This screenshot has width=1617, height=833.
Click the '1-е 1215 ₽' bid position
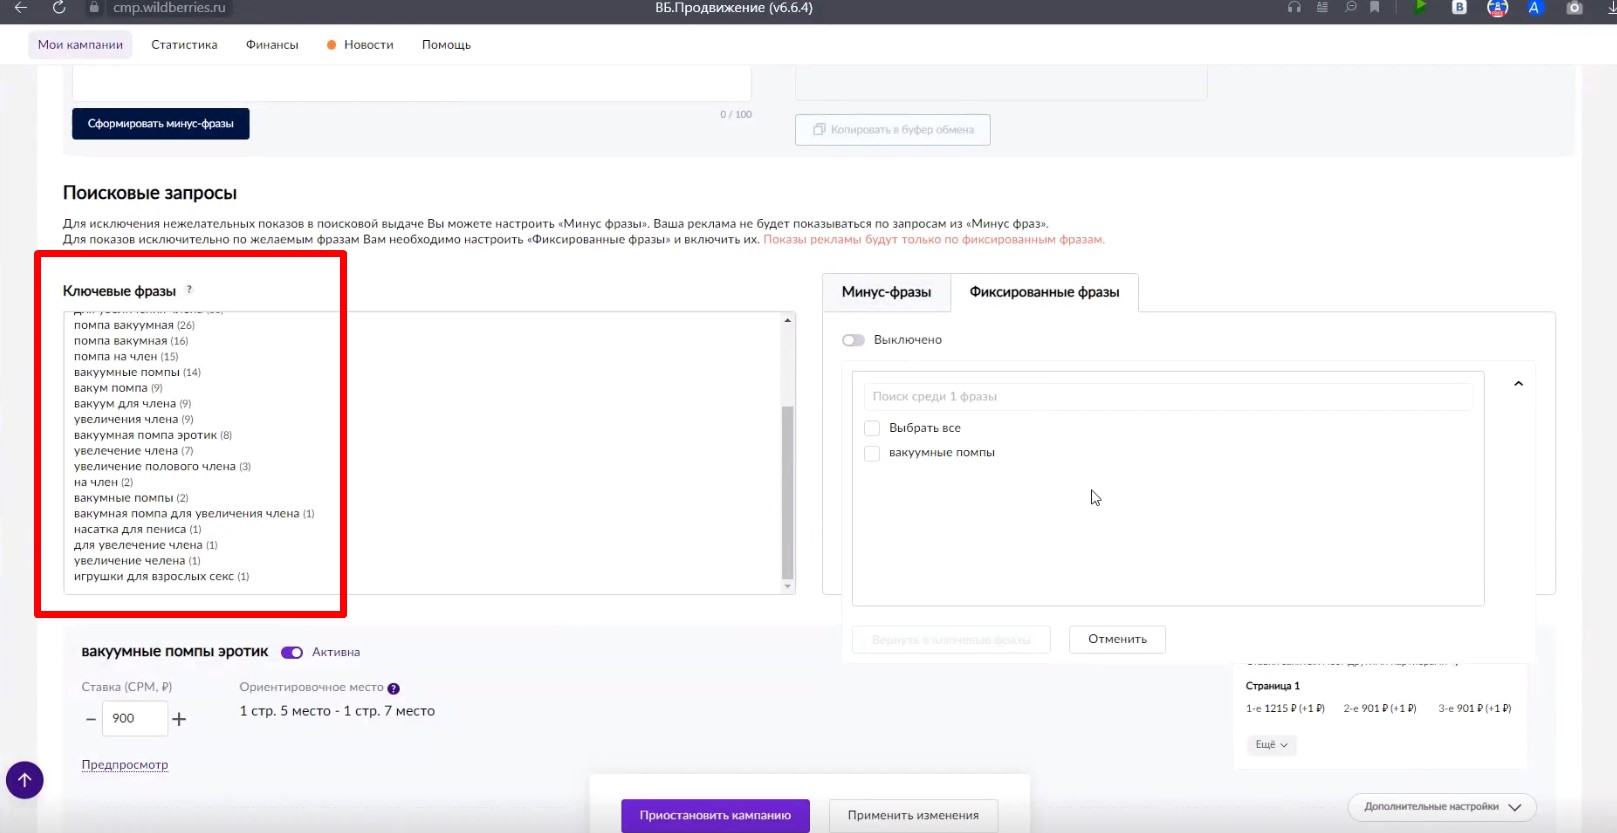click(x=1285, y=709)
